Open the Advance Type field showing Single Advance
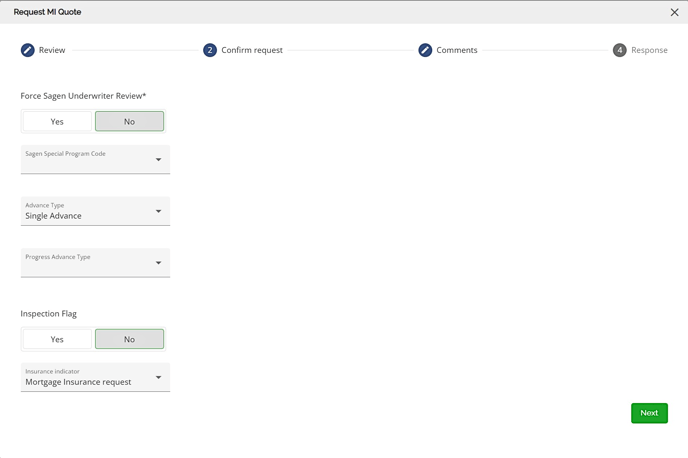The image size is (688, 458). (95, 211)
